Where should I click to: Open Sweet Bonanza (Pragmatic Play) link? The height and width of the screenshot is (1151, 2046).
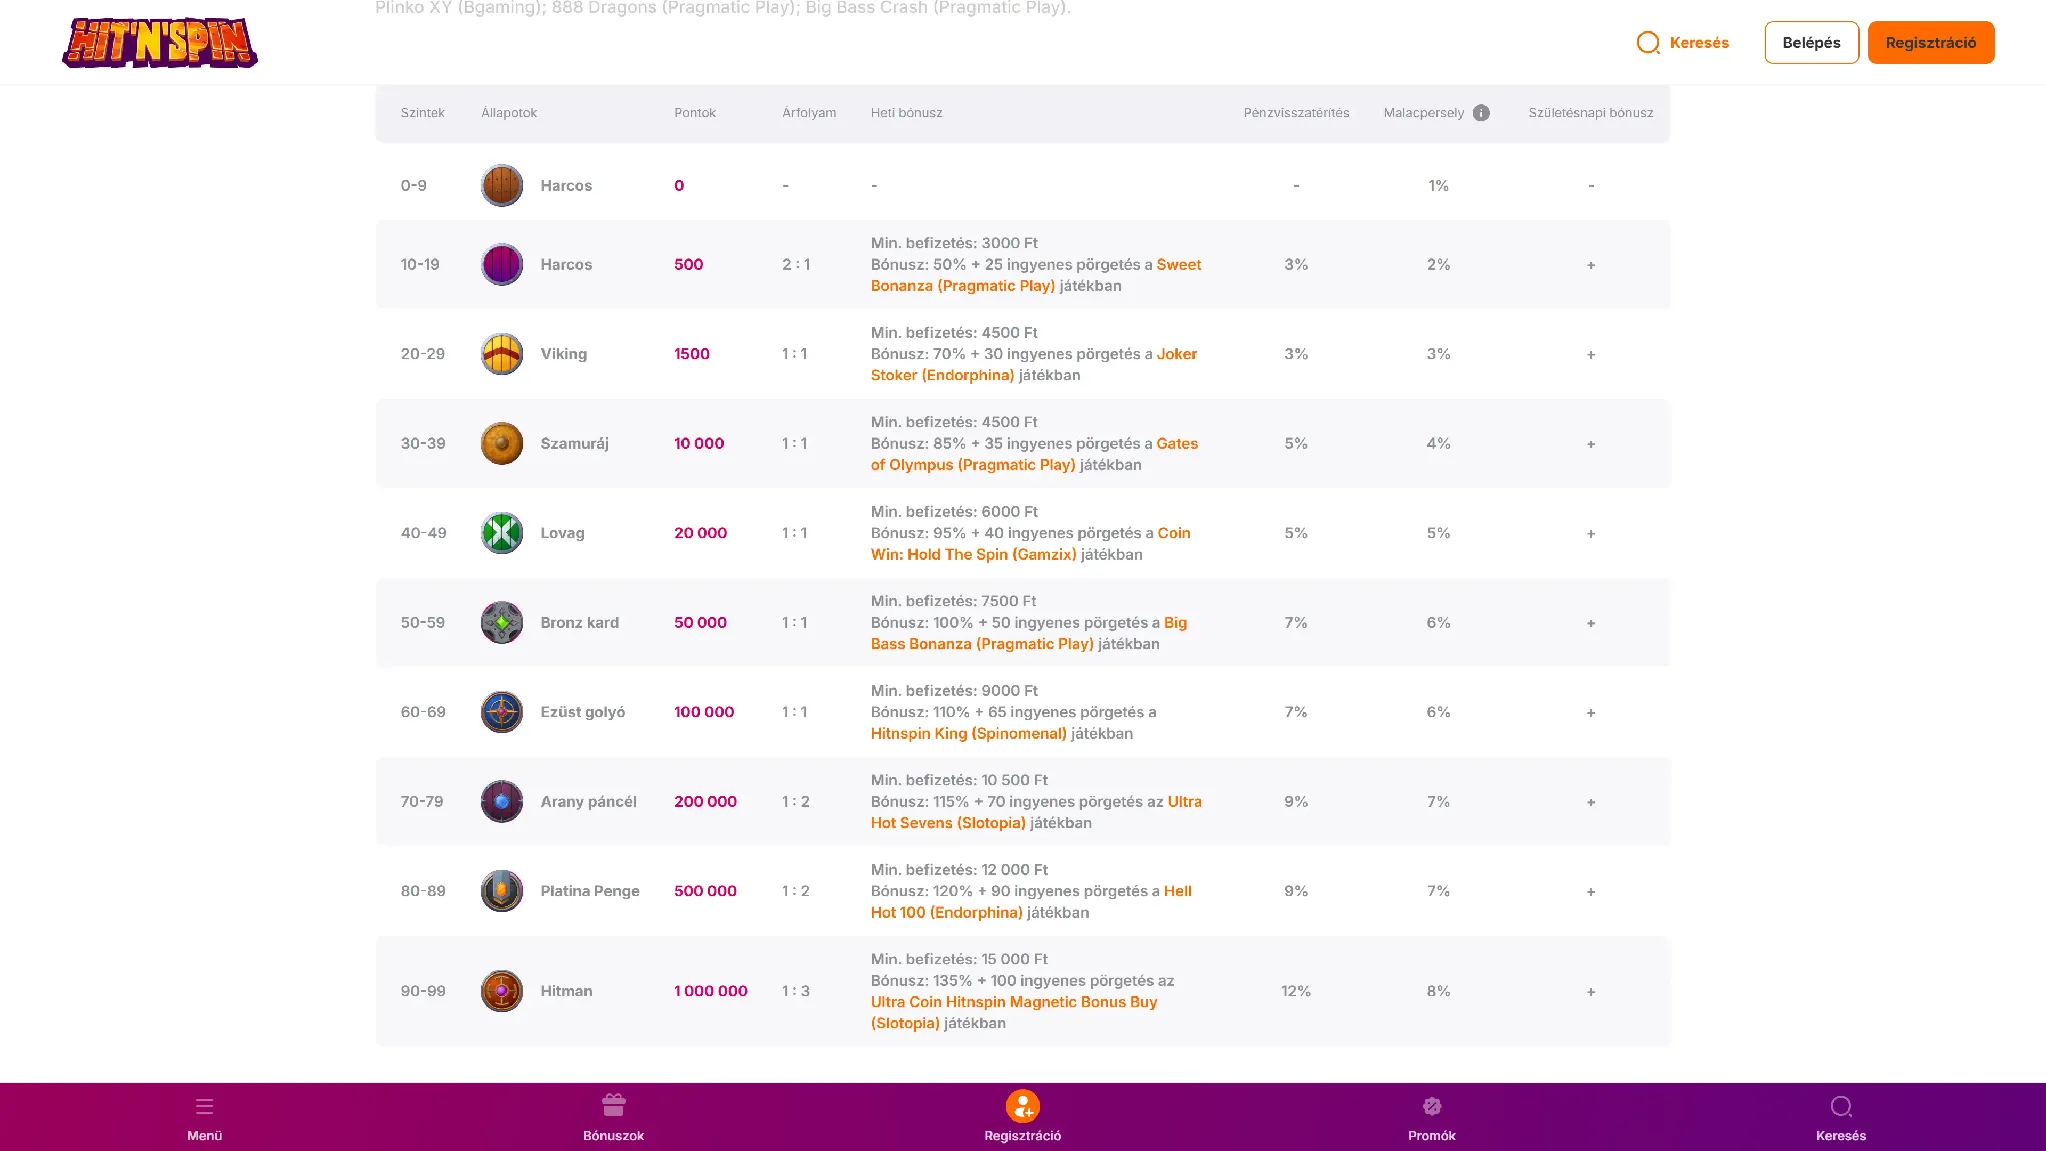(1036, 275)
